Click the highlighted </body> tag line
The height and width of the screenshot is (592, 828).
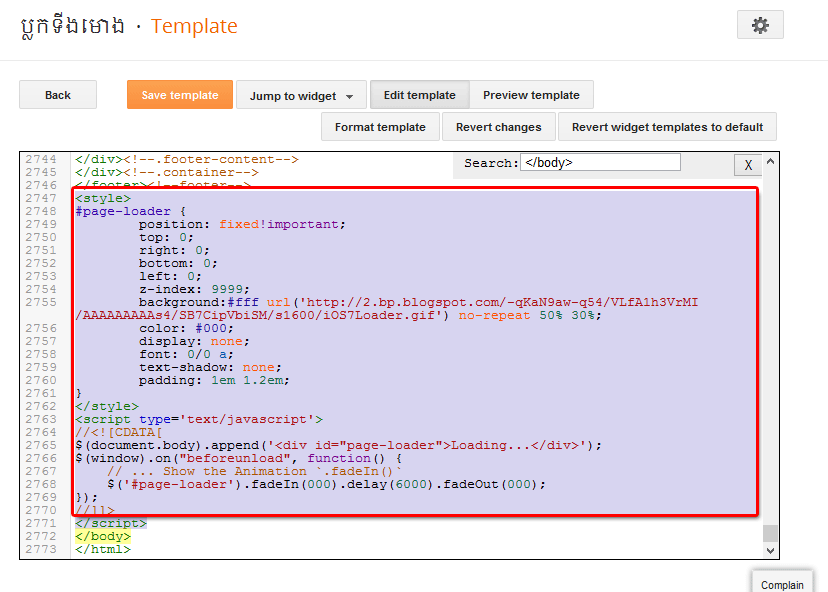click(x=102, y=537)
